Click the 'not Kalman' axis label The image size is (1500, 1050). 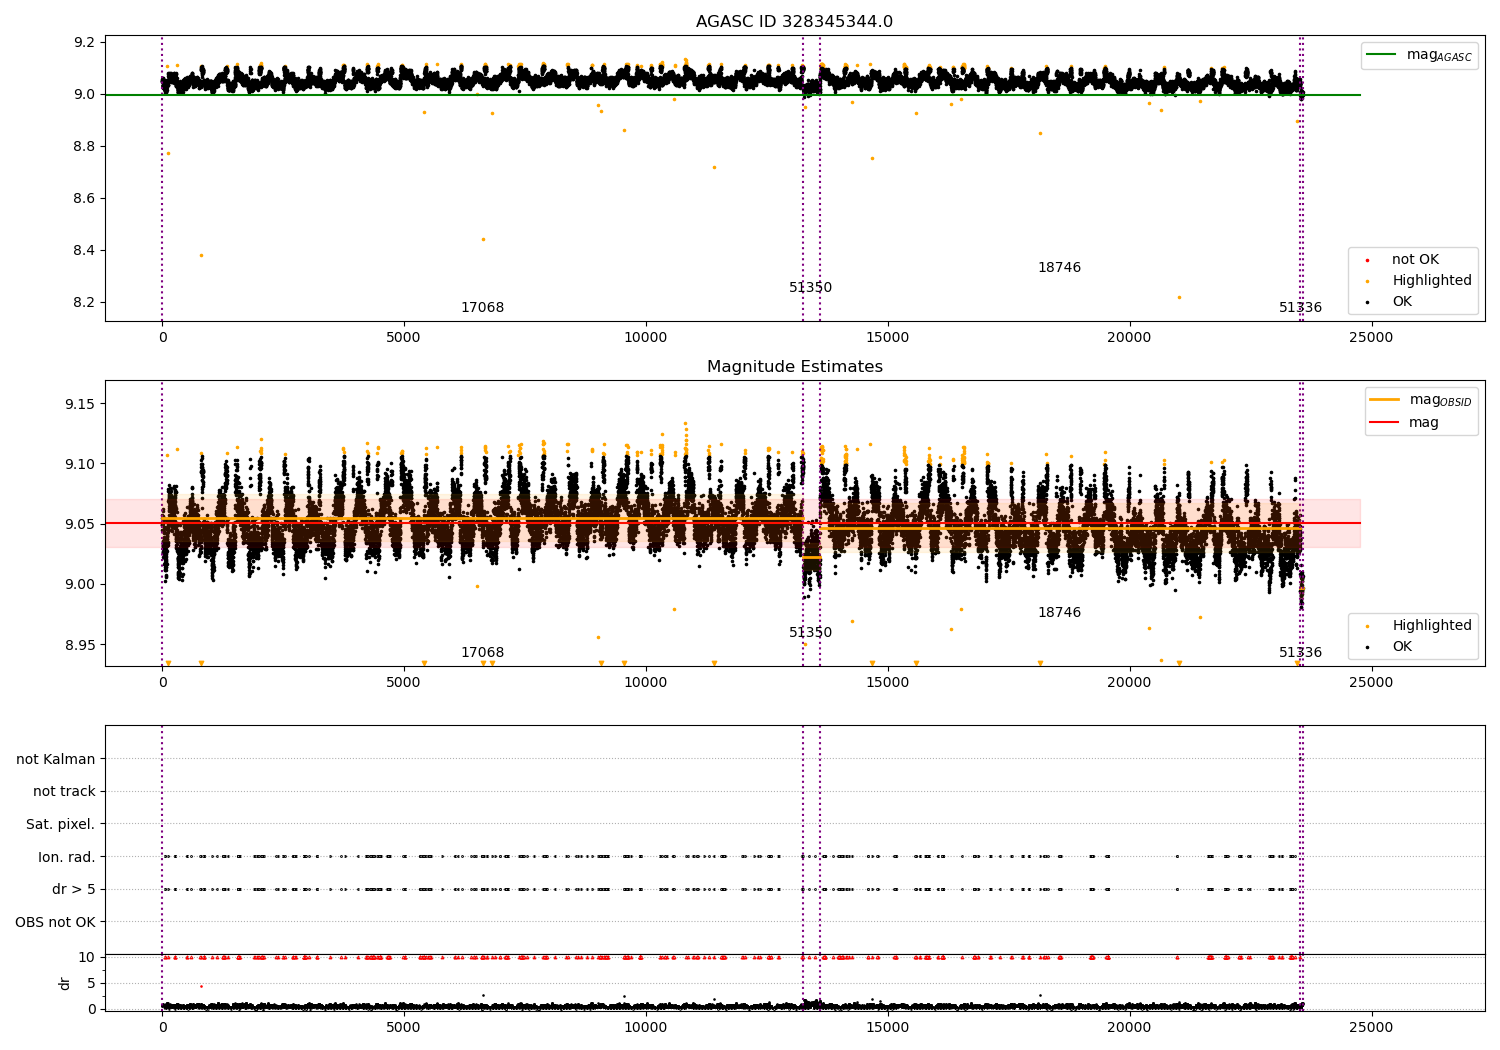[56, 759]
